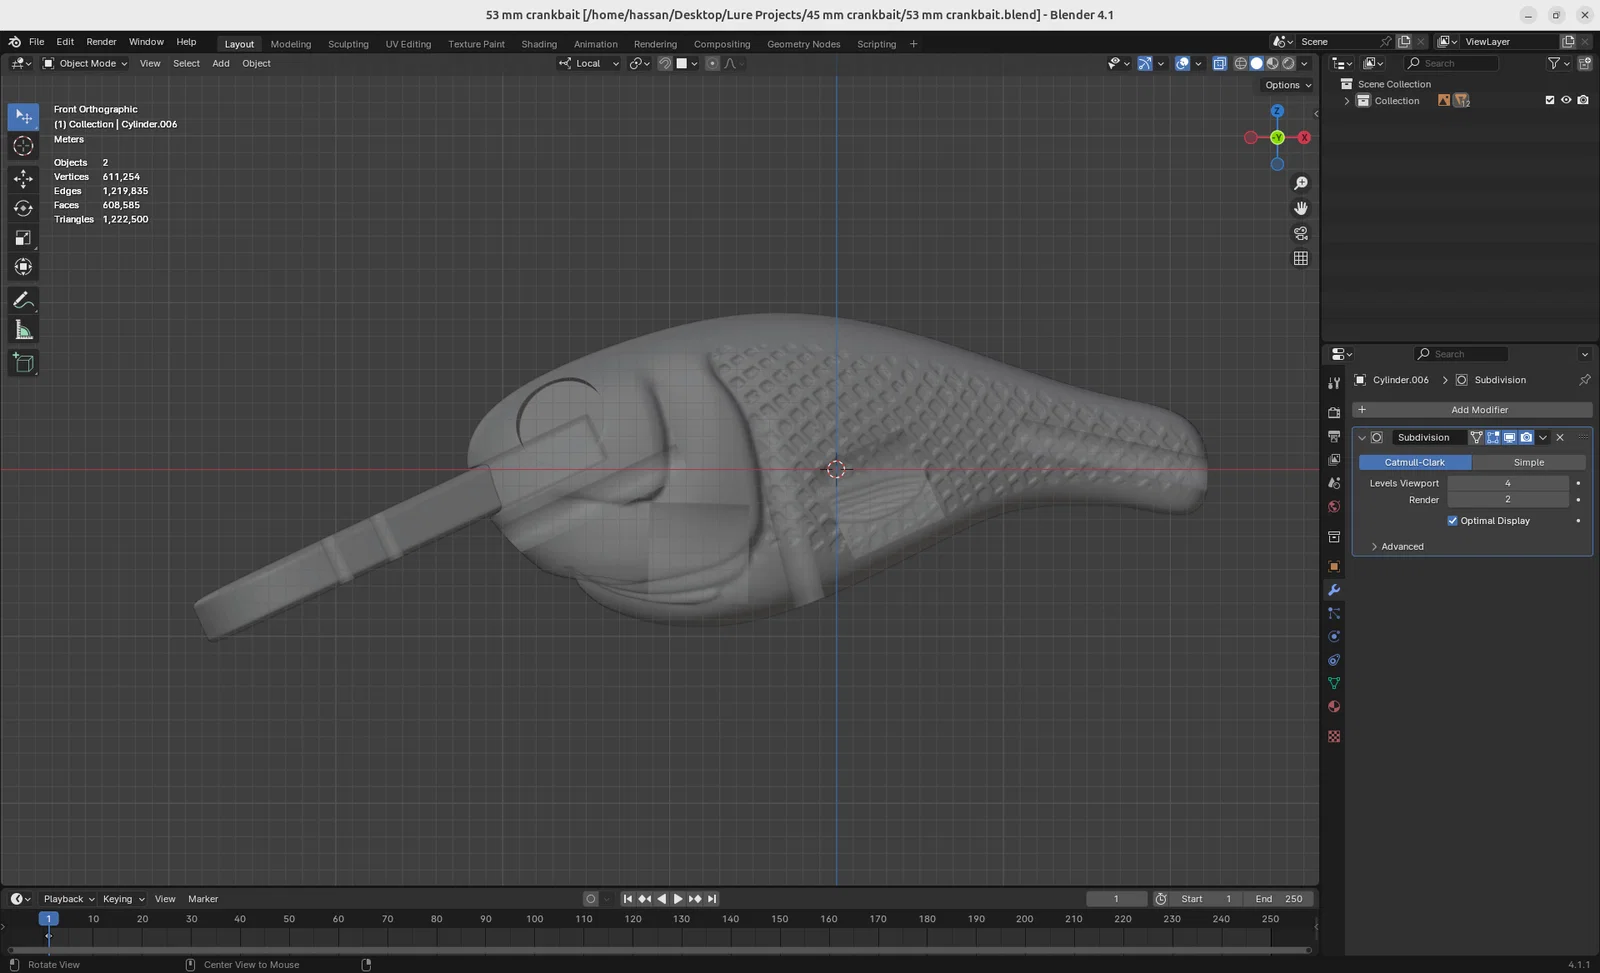Select the Rotate tool in toolbar
Viewport: 1600px width, 973px height.
[x=23, y=208]
